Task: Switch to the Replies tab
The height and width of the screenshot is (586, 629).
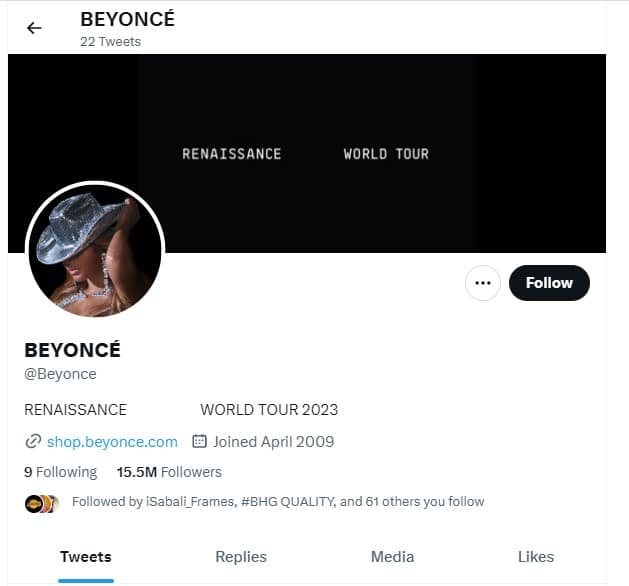Action: 241,557
